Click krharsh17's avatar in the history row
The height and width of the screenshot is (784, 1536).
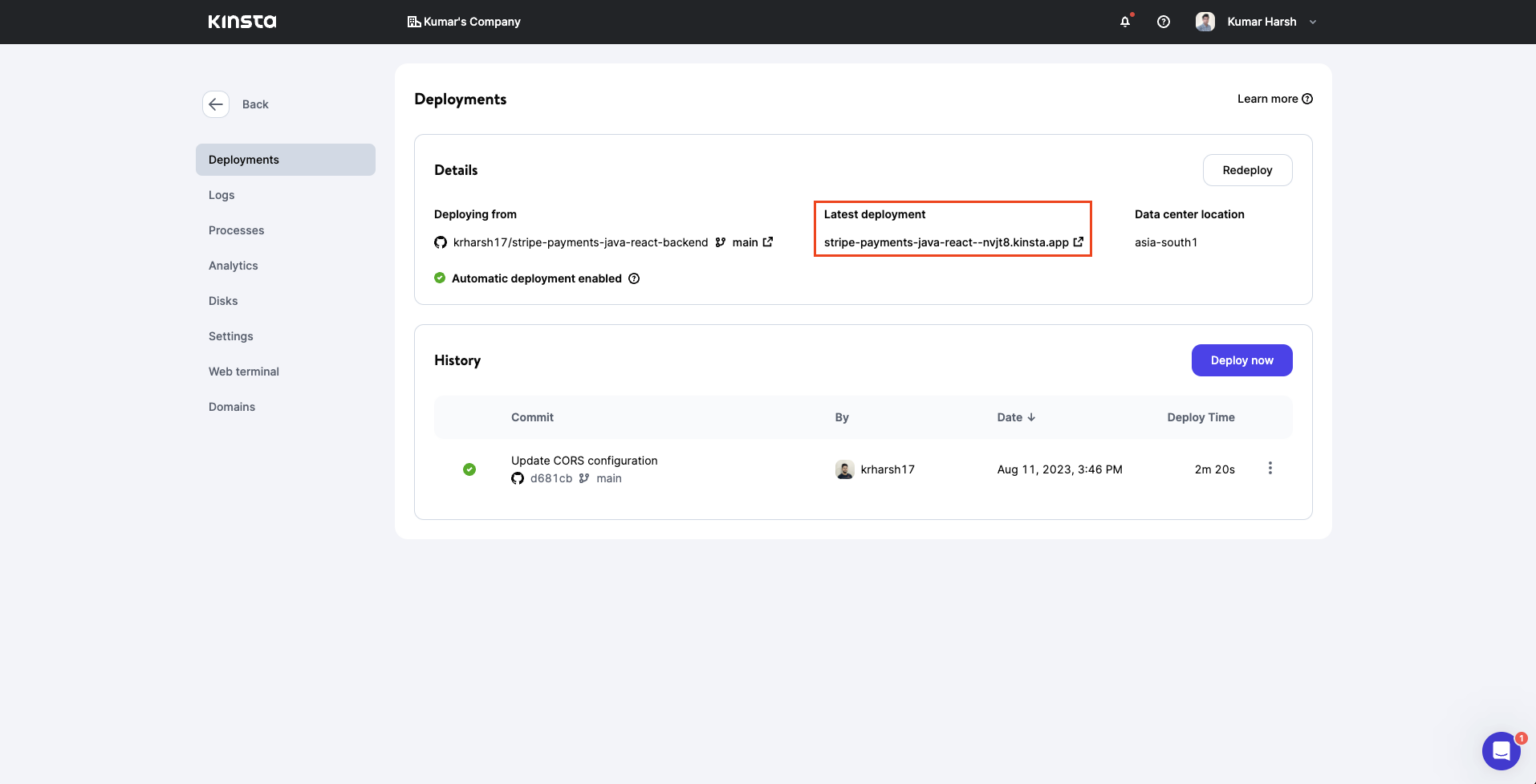pos(844,469)
